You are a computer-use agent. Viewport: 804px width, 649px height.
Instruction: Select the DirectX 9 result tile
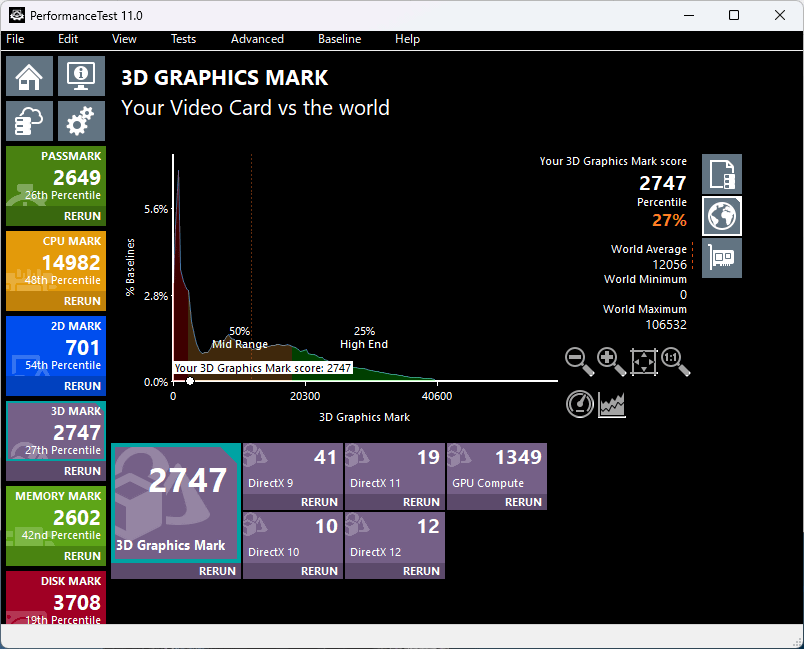(x=293, y=469)
